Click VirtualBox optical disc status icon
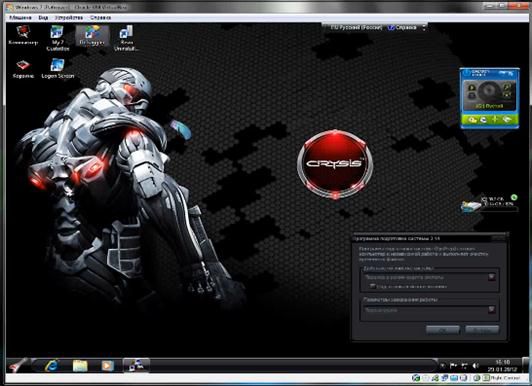 coord(425,378)
